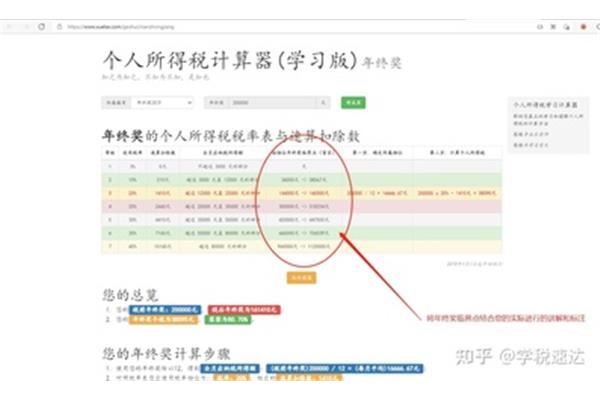600x400 pixels.
Task: Click the blue 200000 / 12 formula badge
Action: coord(345,369)
